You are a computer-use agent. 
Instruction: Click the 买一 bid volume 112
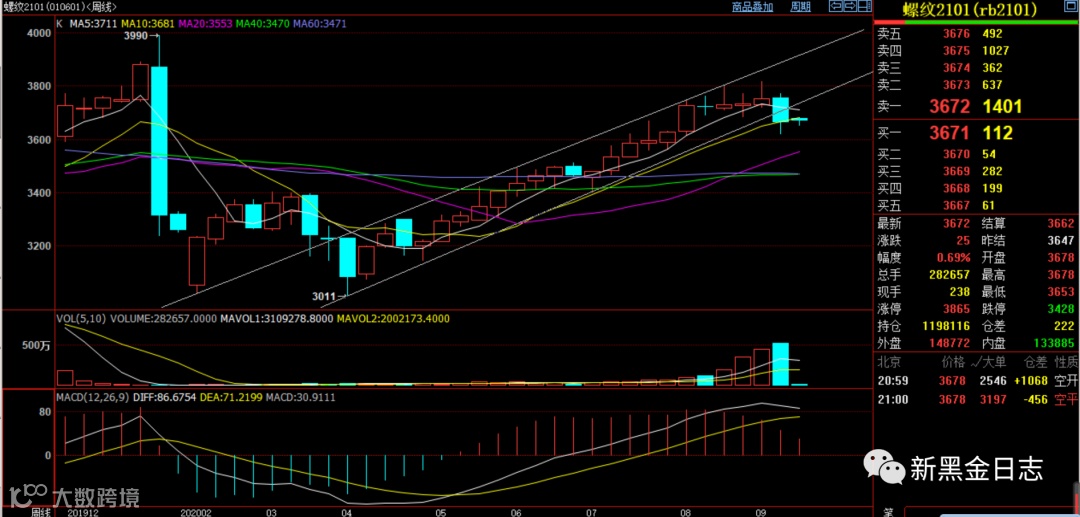[x=995, y=133]
